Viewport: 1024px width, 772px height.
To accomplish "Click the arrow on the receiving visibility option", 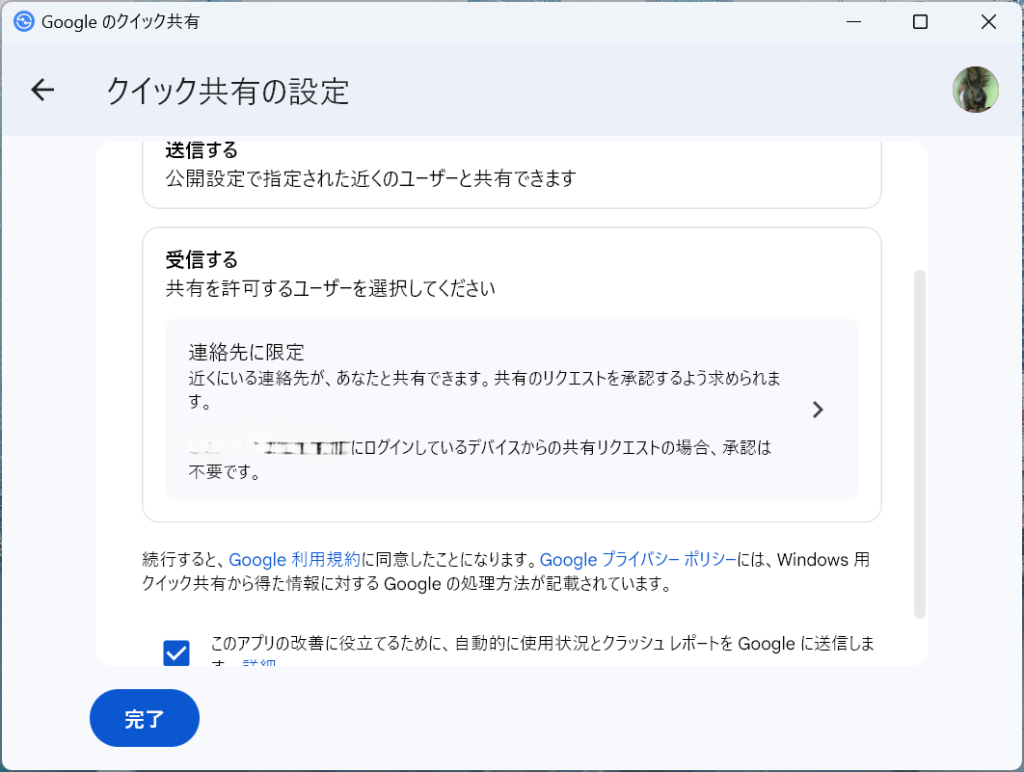I will pos(818,410).
